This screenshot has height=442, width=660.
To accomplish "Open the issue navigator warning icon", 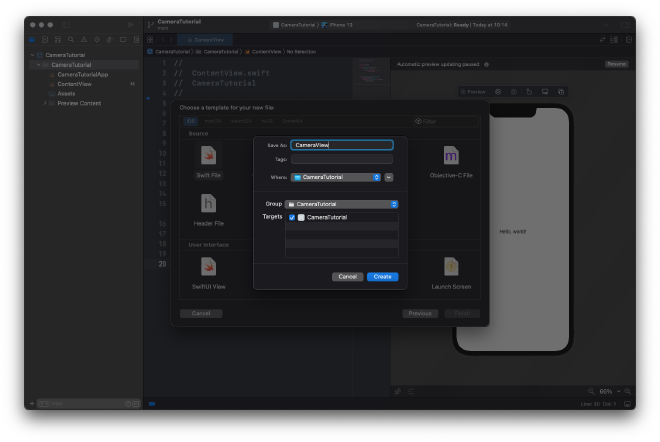I will coord(84,40).
